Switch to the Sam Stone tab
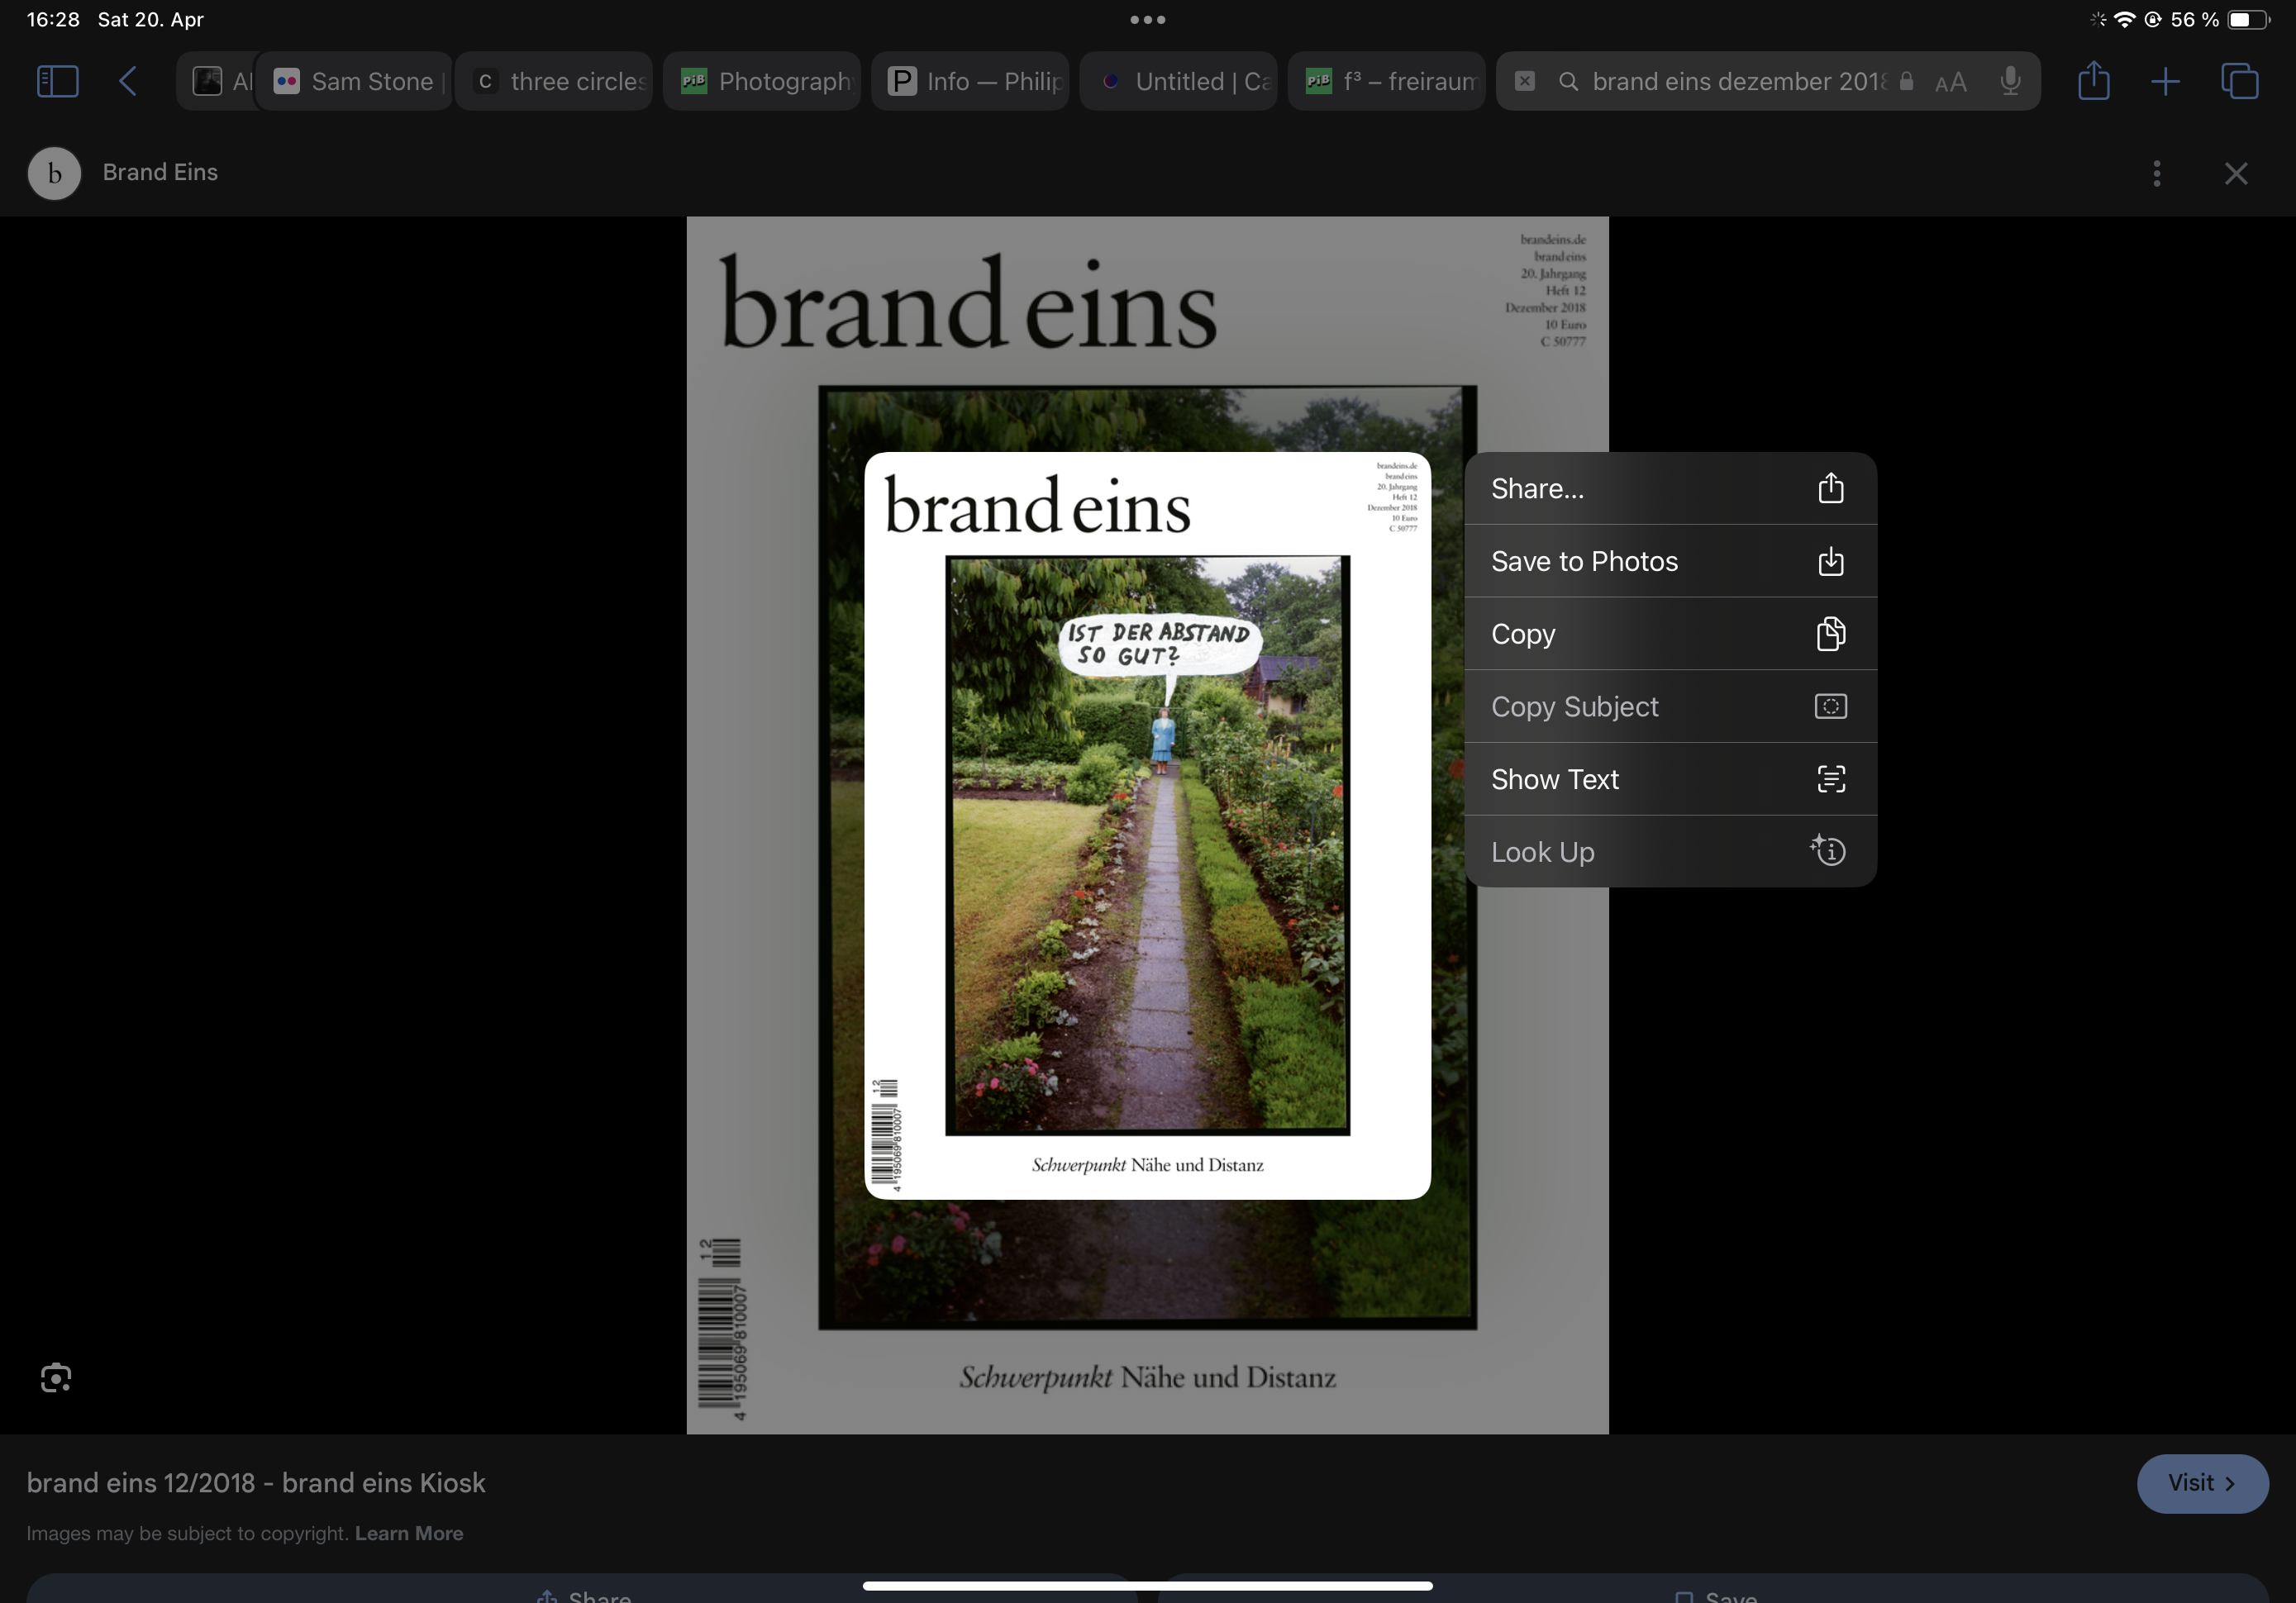The width and height of the screenshot is (2296, 1603). [x=354, y=81]
